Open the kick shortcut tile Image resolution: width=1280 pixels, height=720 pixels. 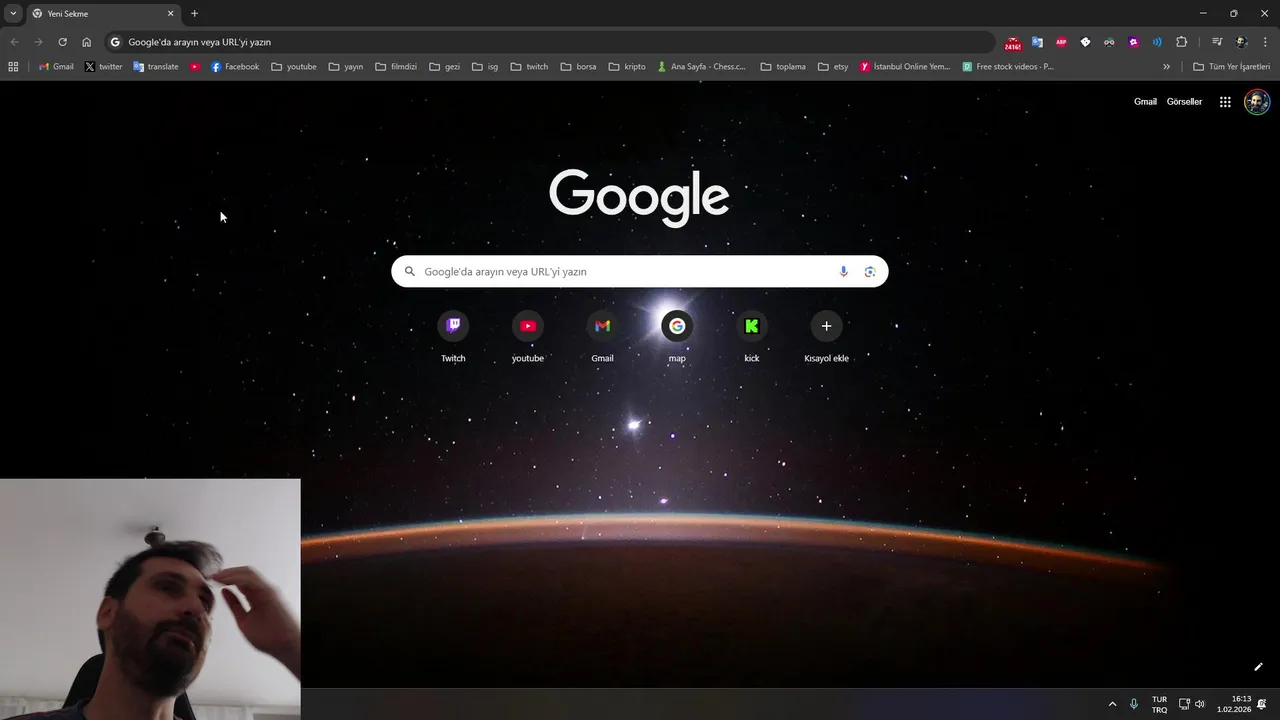tap(752, 338)
